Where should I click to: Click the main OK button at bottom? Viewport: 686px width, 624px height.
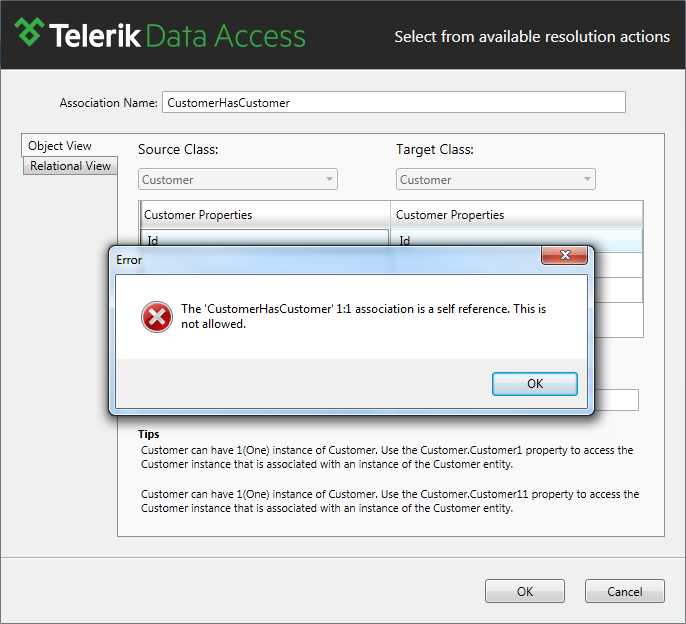[x=525, y=591]
